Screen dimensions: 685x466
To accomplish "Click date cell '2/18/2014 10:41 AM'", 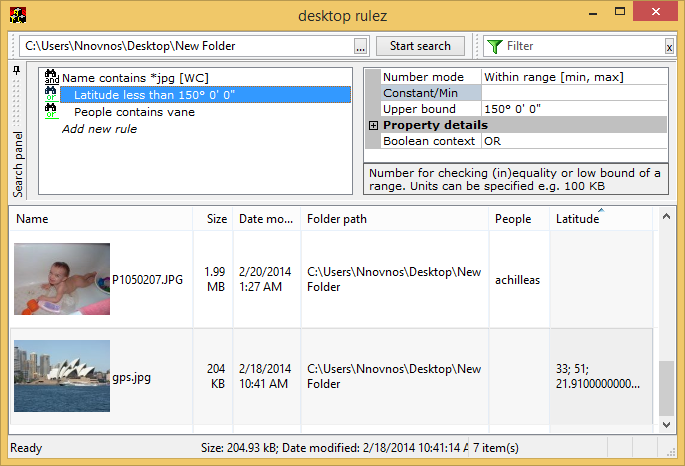I will pyautogui.click(x=265, y=376).
